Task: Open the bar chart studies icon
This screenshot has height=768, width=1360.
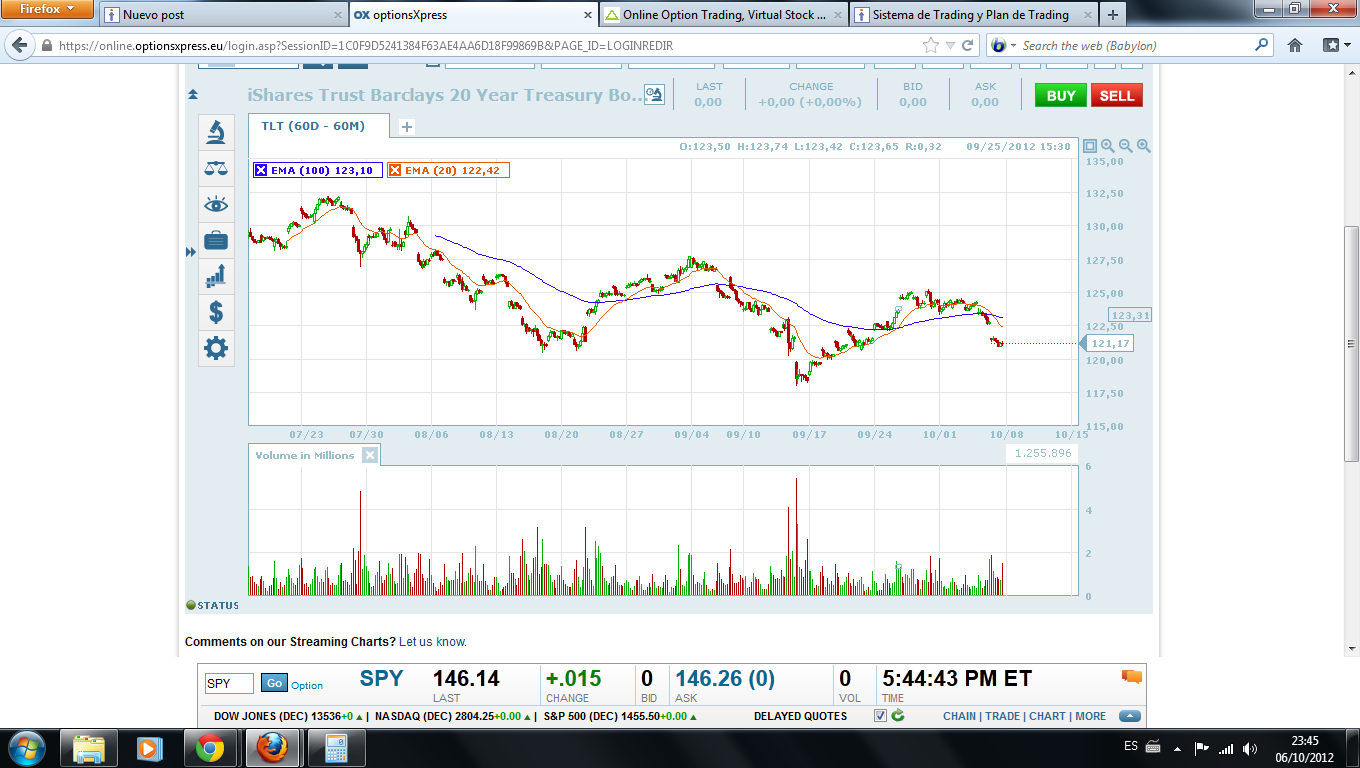Action: click(216, 276)
